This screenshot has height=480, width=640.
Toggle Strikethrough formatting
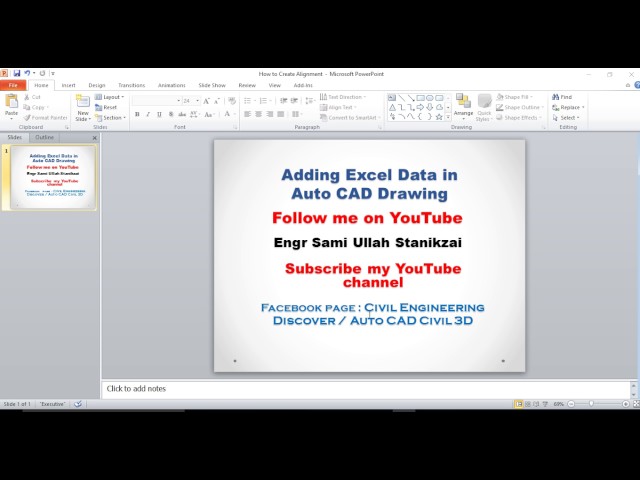click(x=182, y=114)
